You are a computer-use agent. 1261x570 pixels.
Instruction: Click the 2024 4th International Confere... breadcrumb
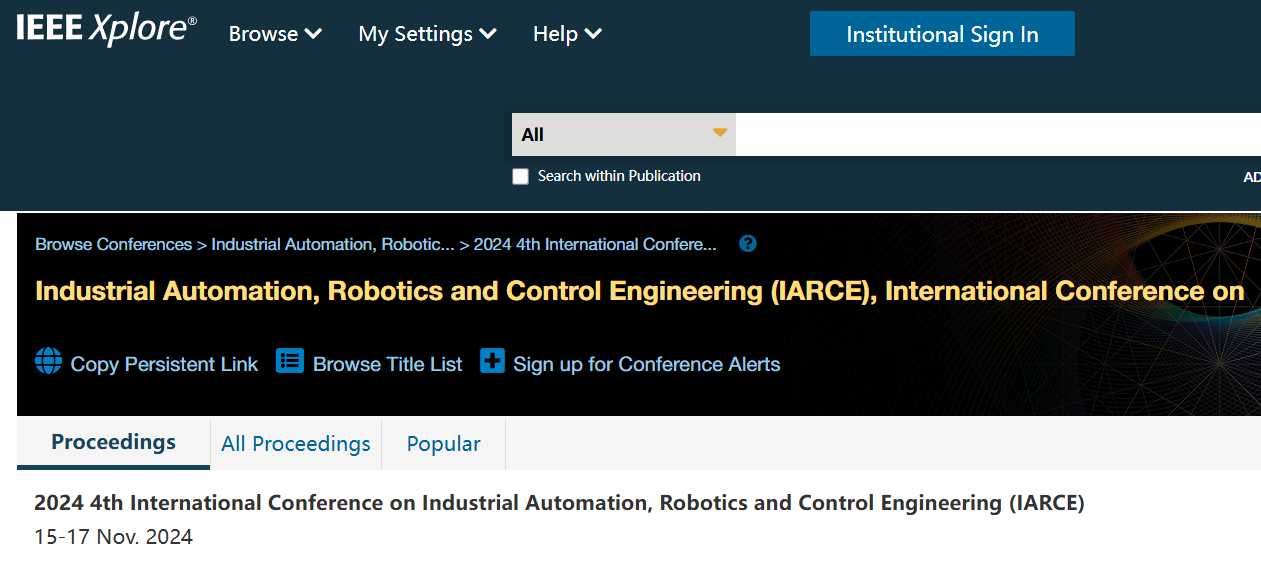(x=595, y=244)
